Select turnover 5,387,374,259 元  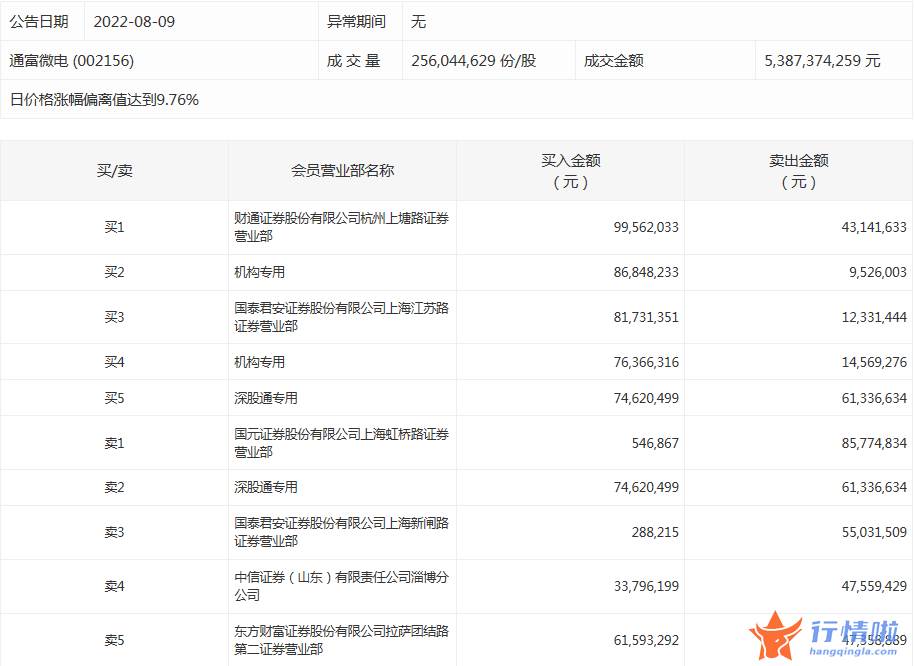pyautogui.click(x=822, y=61)
